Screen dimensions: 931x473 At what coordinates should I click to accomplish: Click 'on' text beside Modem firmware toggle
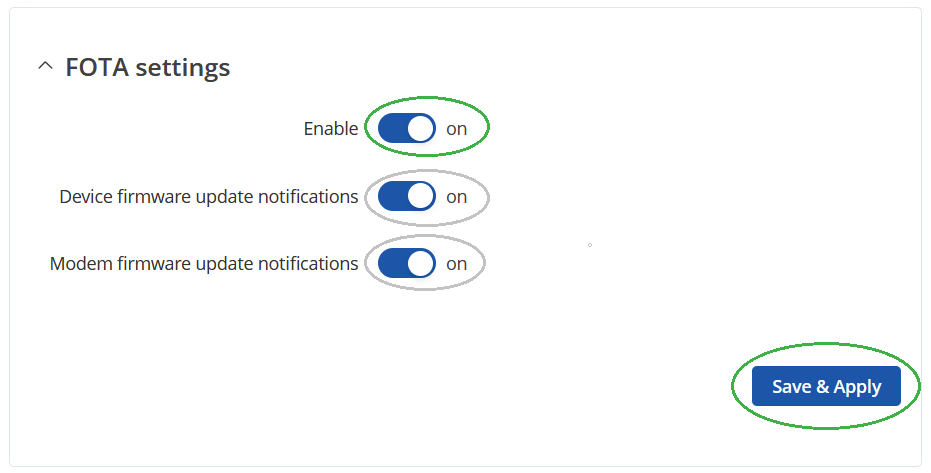[457, 264]
